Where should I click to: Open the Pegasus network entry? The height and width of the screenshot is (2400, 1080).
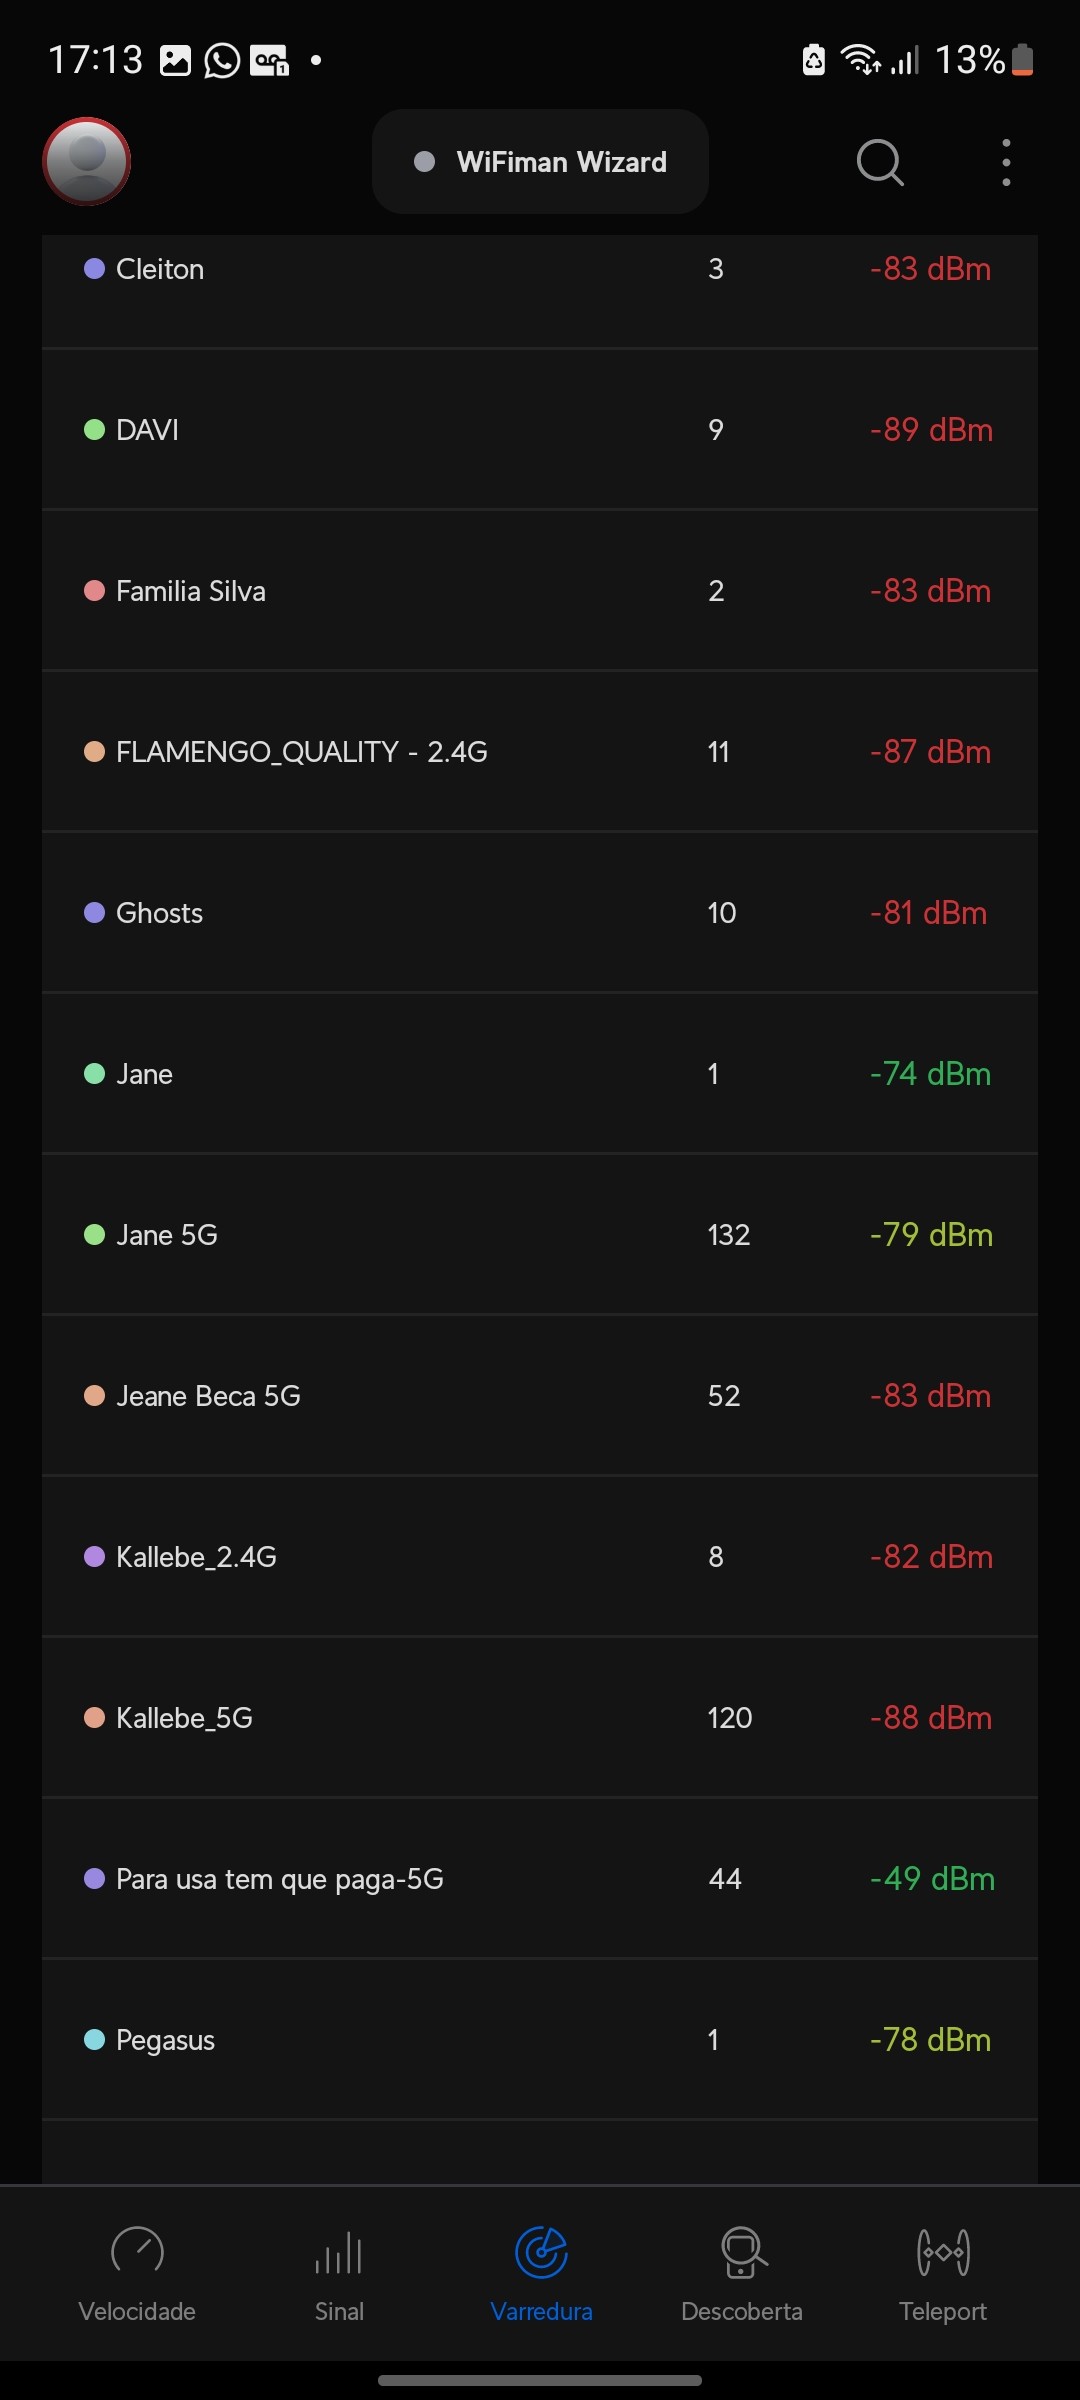(540, 2040)
